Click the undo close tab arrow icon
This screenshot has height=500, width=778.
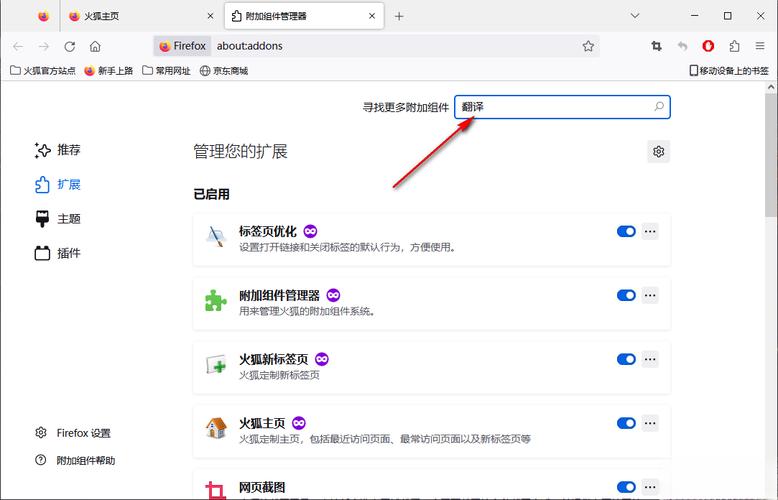(x=682, y=46)
